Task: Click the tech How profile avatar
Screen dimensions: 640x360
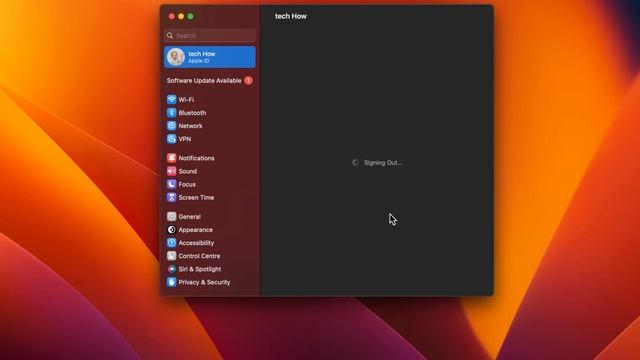Action: pyautogui.click(x=176, y=57)
